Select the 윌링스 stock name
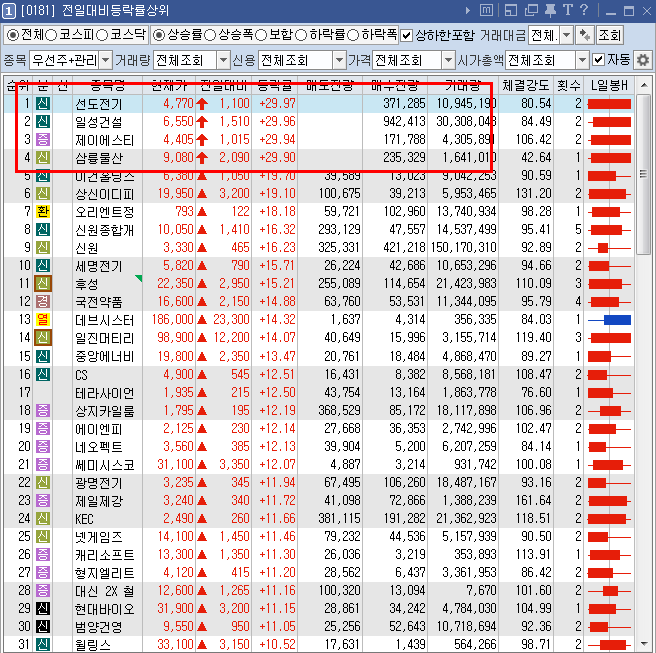 92,645
